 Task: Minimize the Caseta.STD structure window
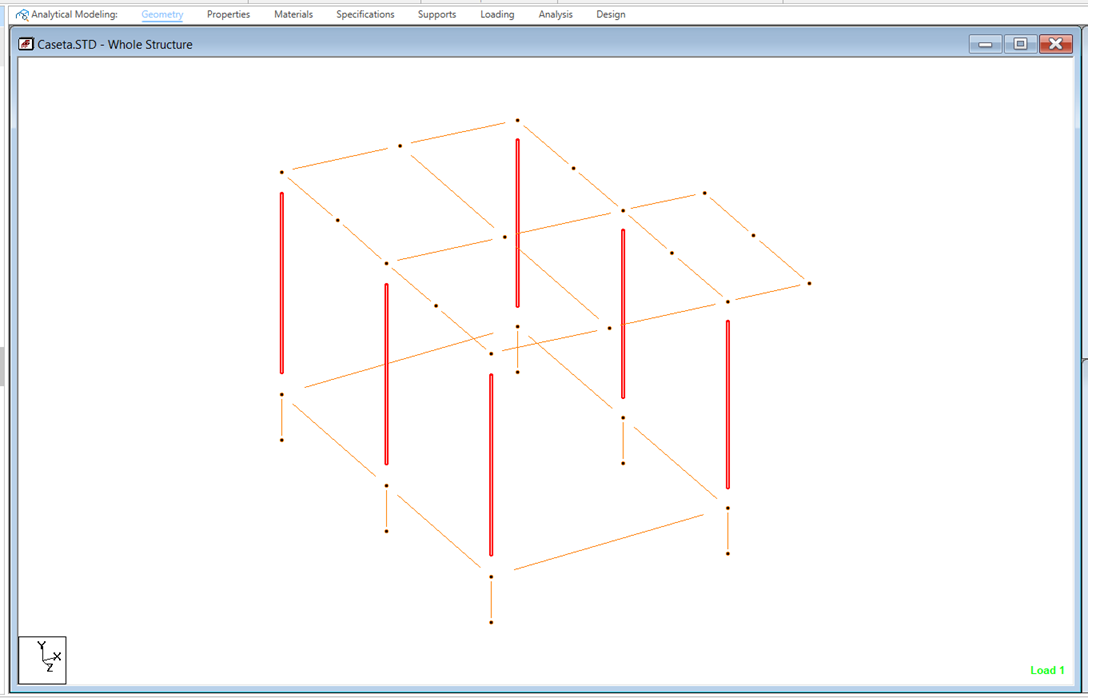click(x=985, y=44)
